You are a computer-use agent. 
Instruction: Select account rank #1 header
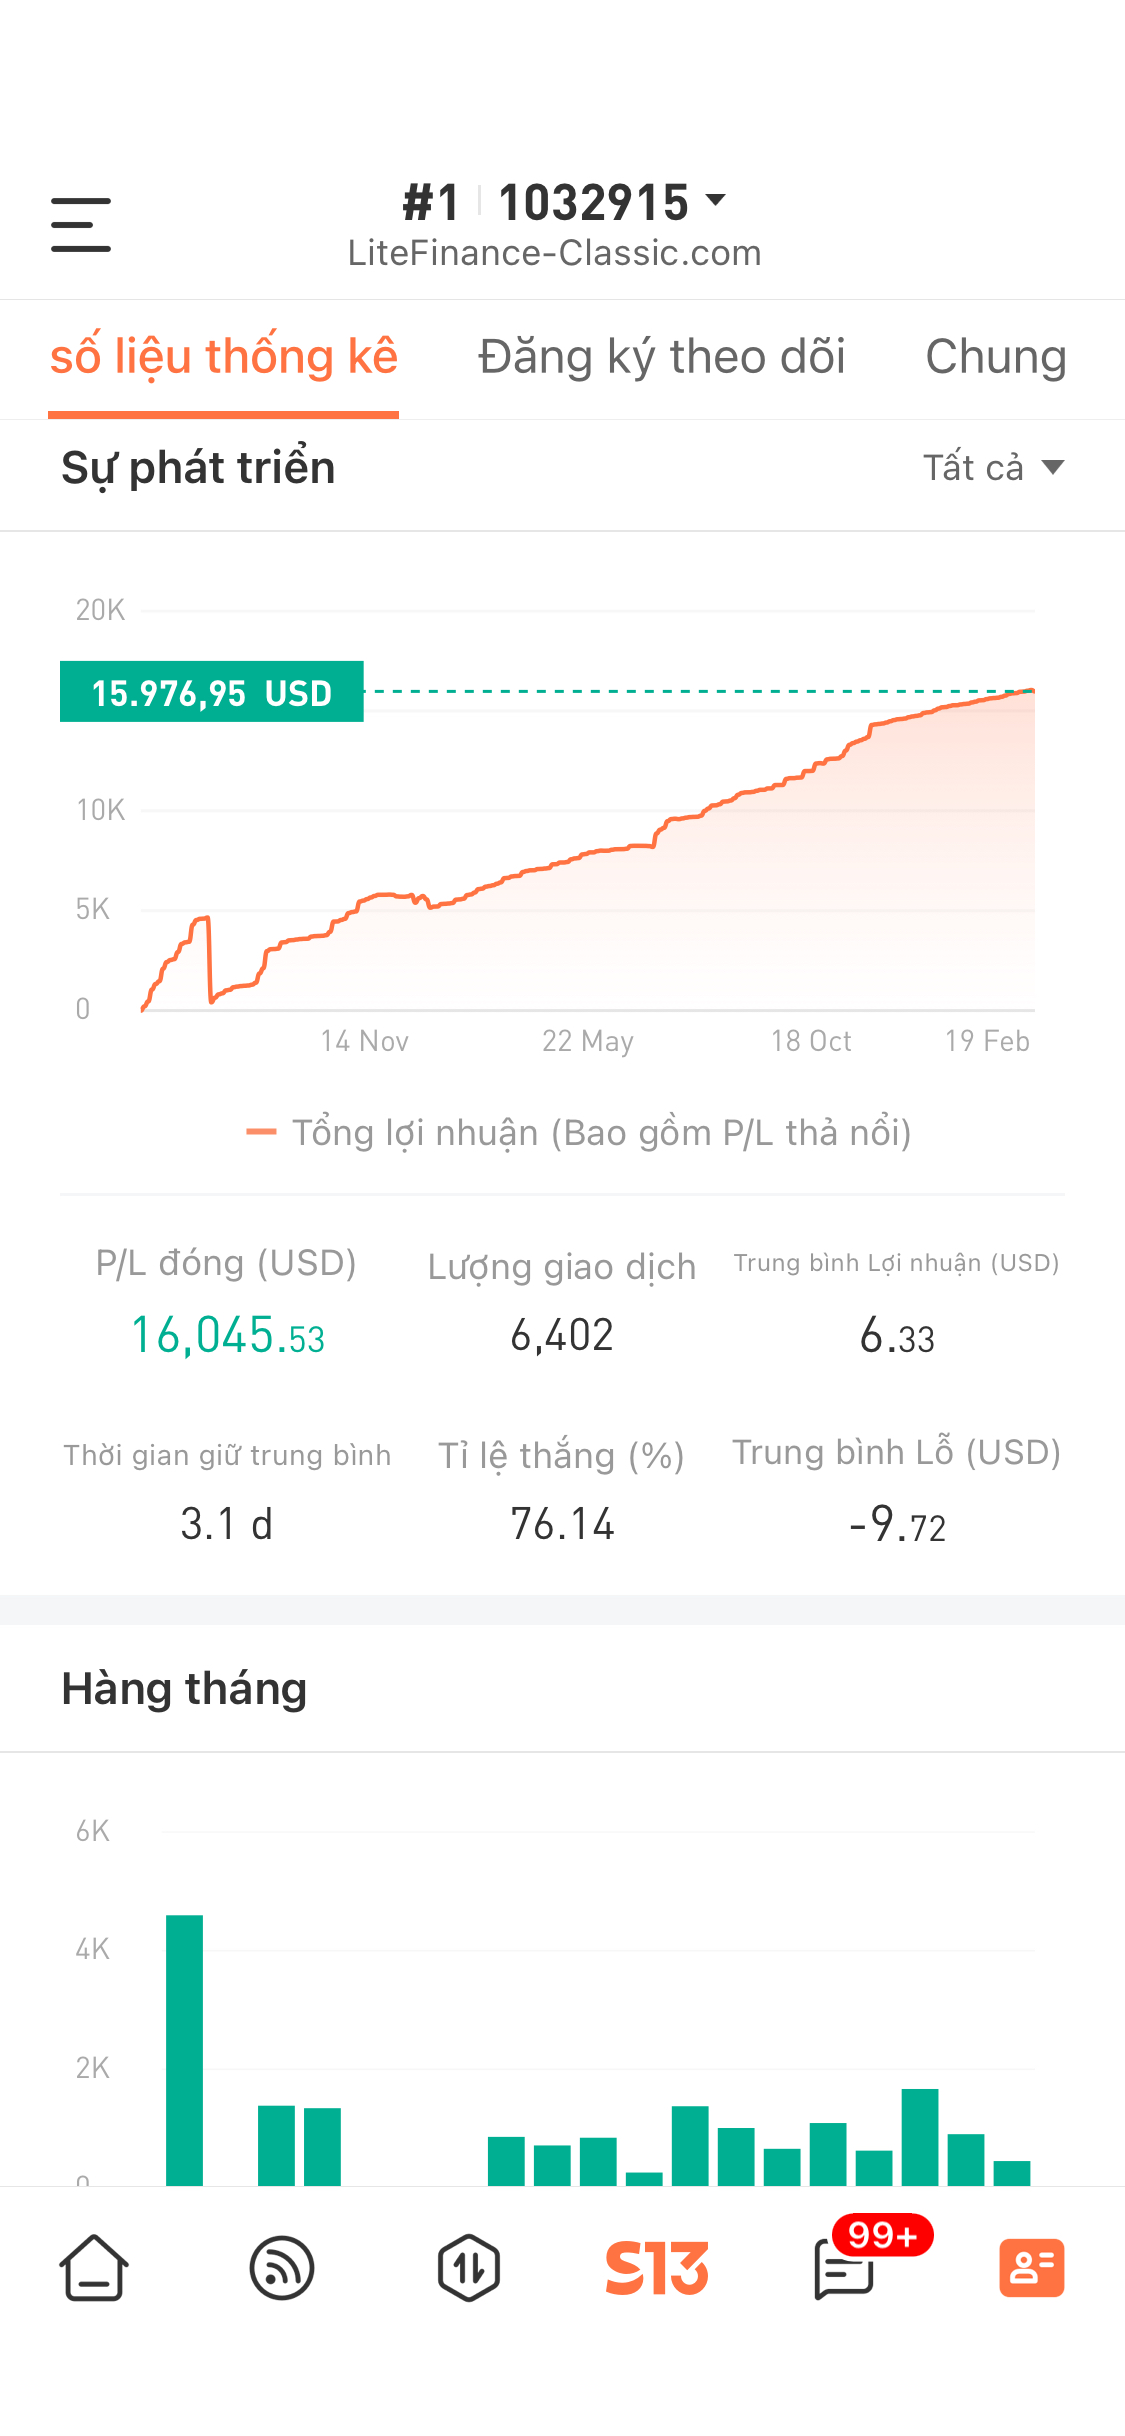[431, 202]
